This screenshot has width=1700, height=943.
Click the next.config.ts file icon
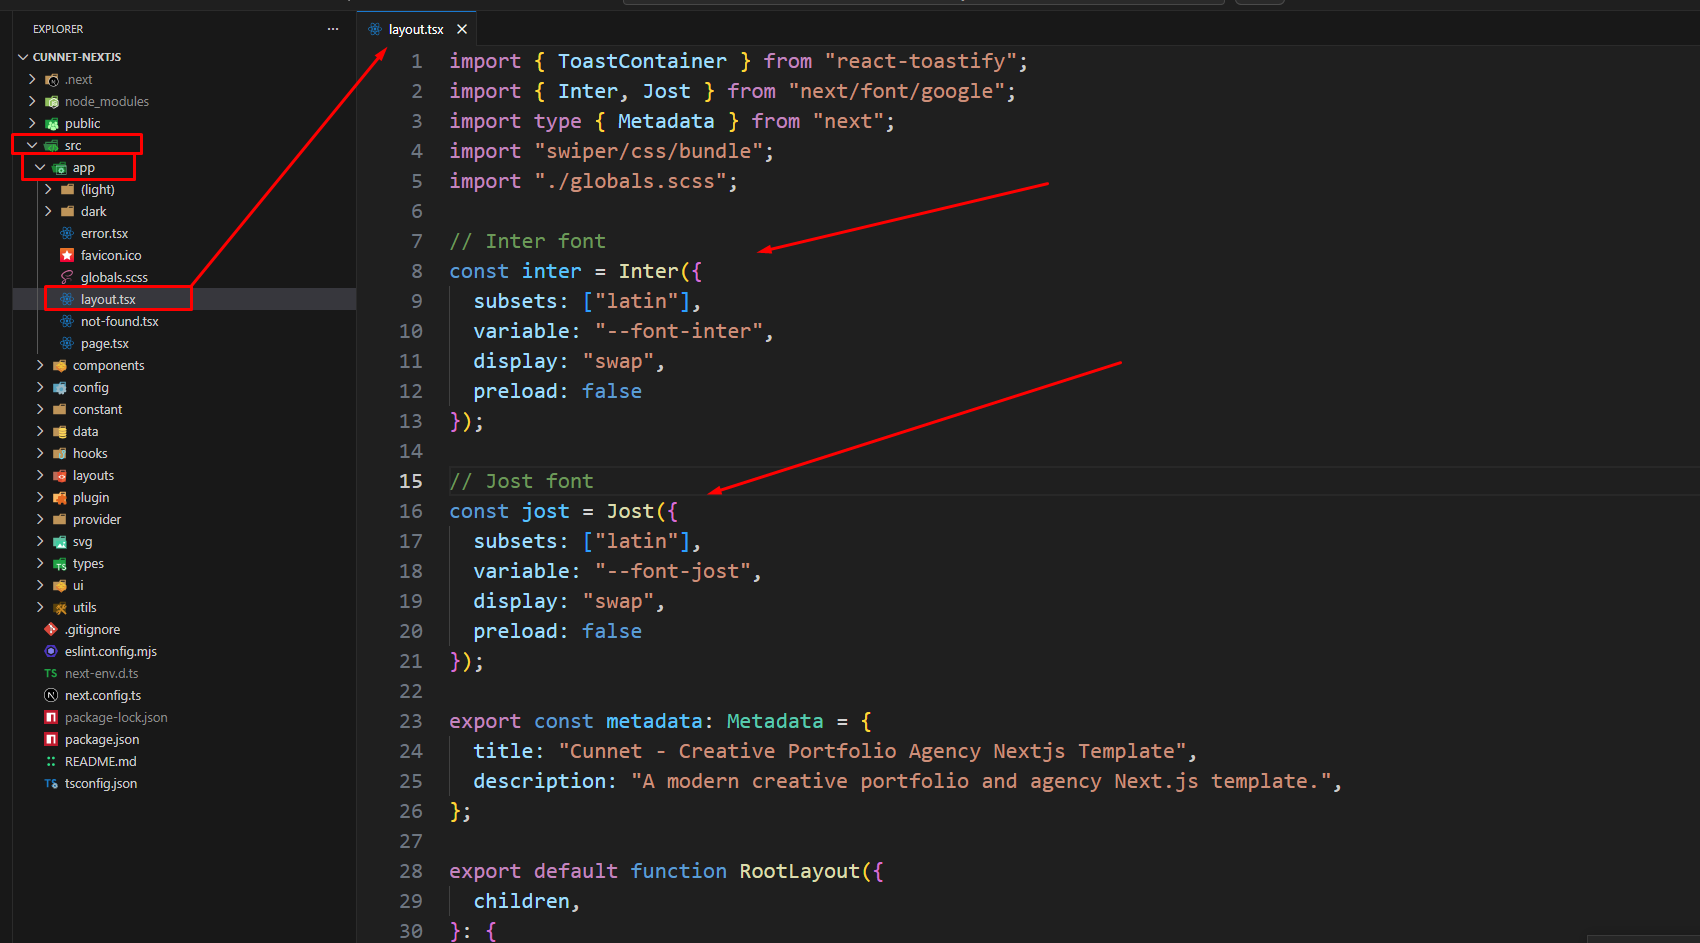[51, 695]
